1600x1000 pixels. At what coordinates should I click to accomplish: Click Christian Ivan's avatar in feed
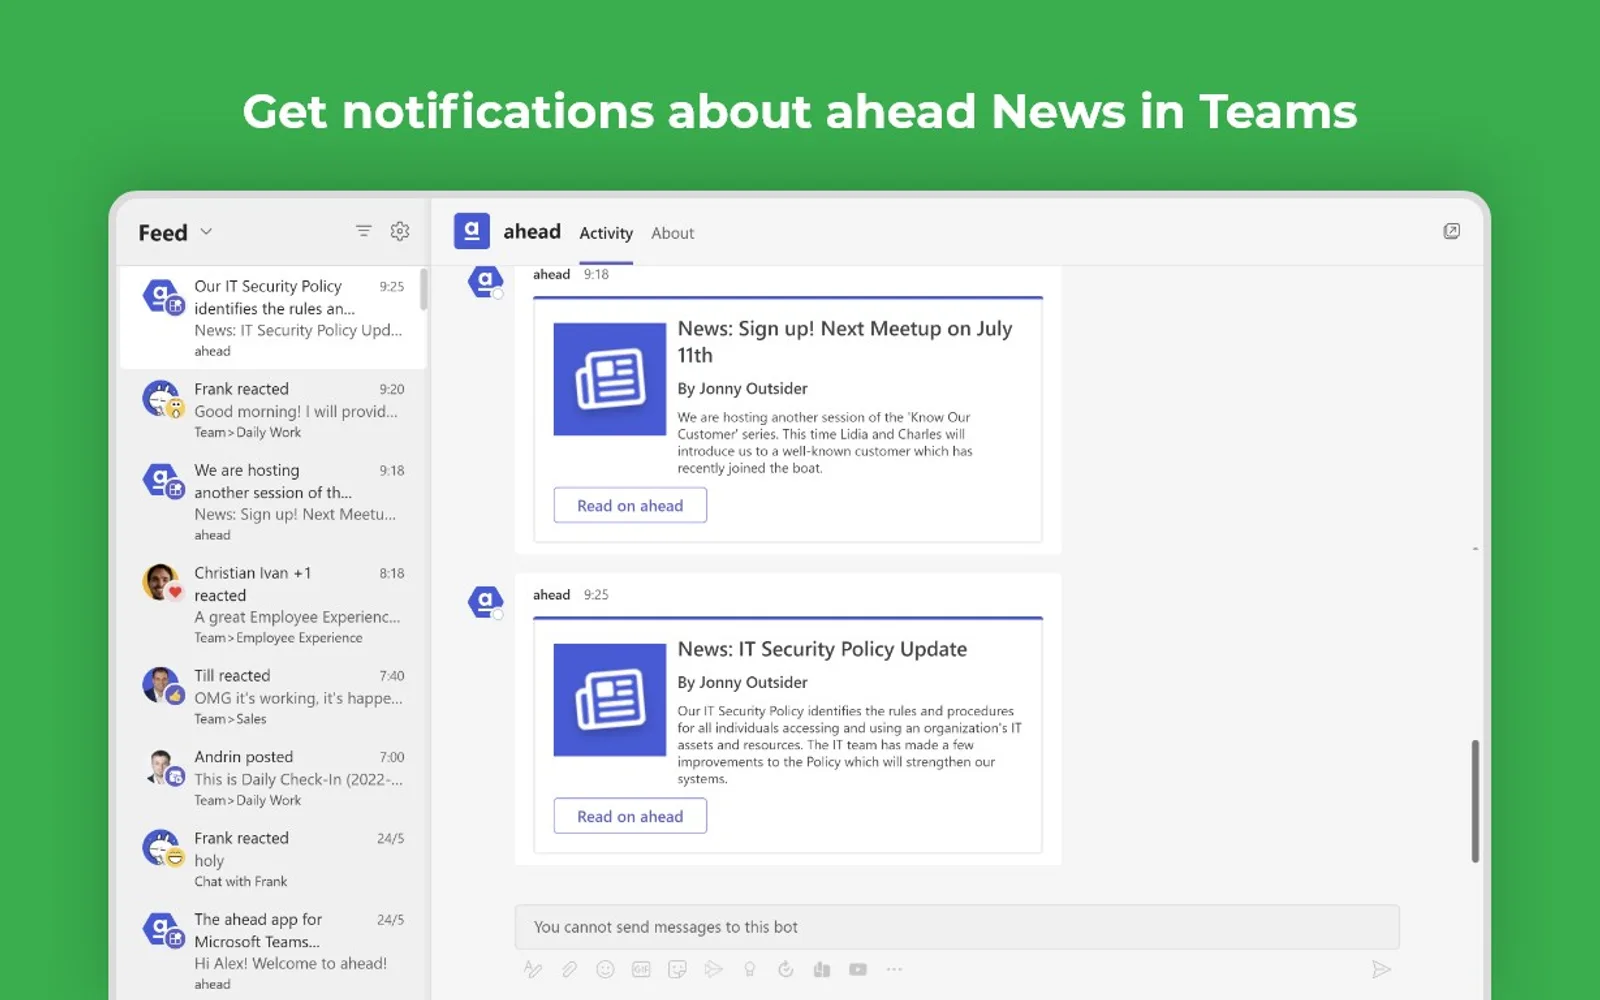tap(162, 582)
